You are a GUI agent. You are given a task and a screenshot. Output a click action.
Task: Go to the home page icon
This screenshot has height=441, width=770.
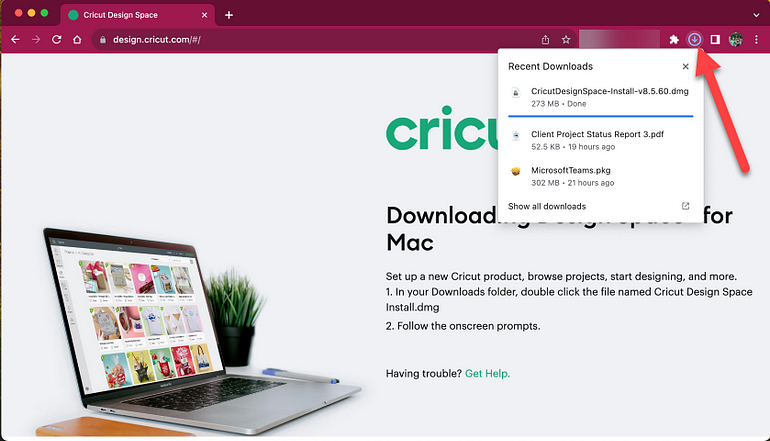tap(77, 39)
